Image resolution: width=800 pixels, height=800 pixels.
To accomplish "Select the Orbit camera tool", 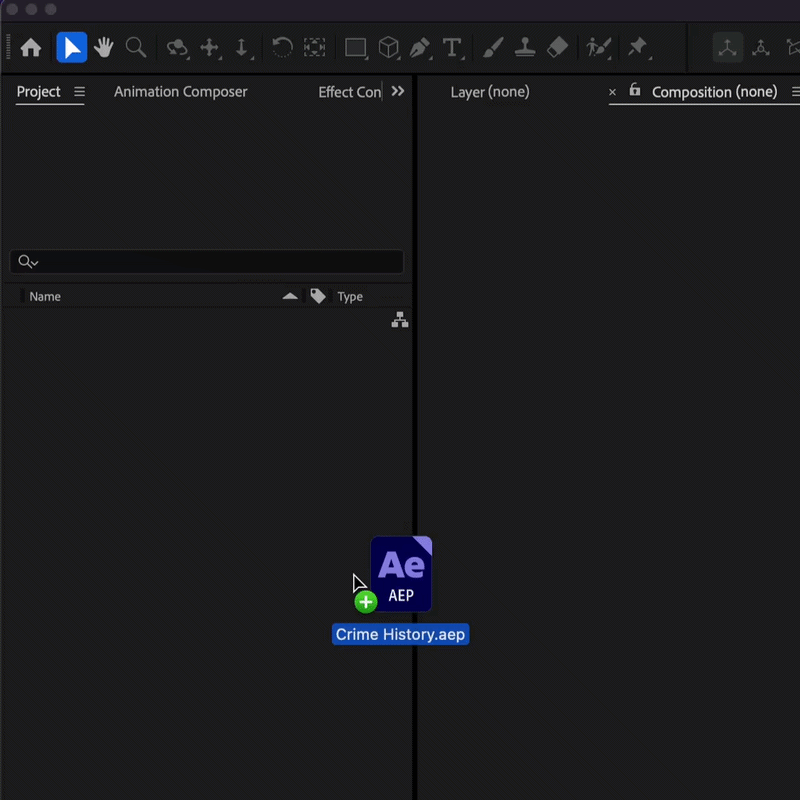I will tap(177, 48).
